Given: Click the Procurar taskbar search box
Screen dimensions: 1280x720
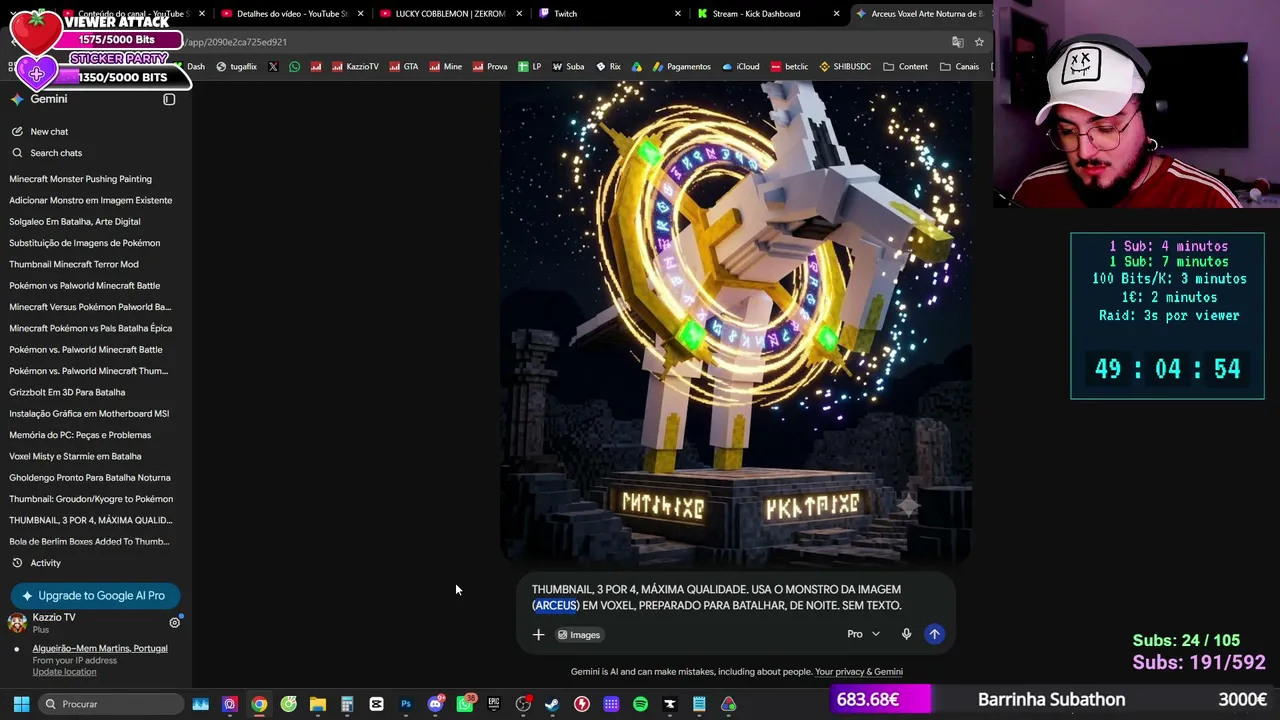Looking at the screenshot, I should pos(110,704).
